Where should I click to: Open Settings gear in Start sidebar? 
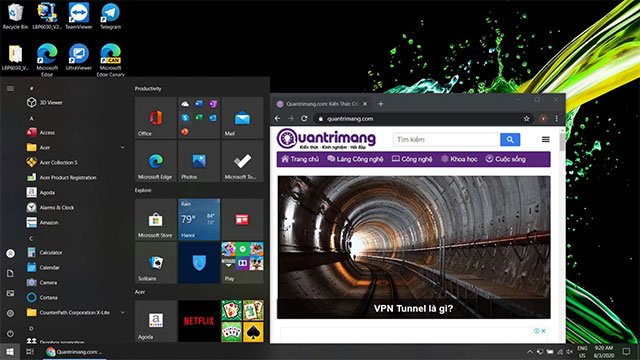pyautogui.click(x=10, y=313)
